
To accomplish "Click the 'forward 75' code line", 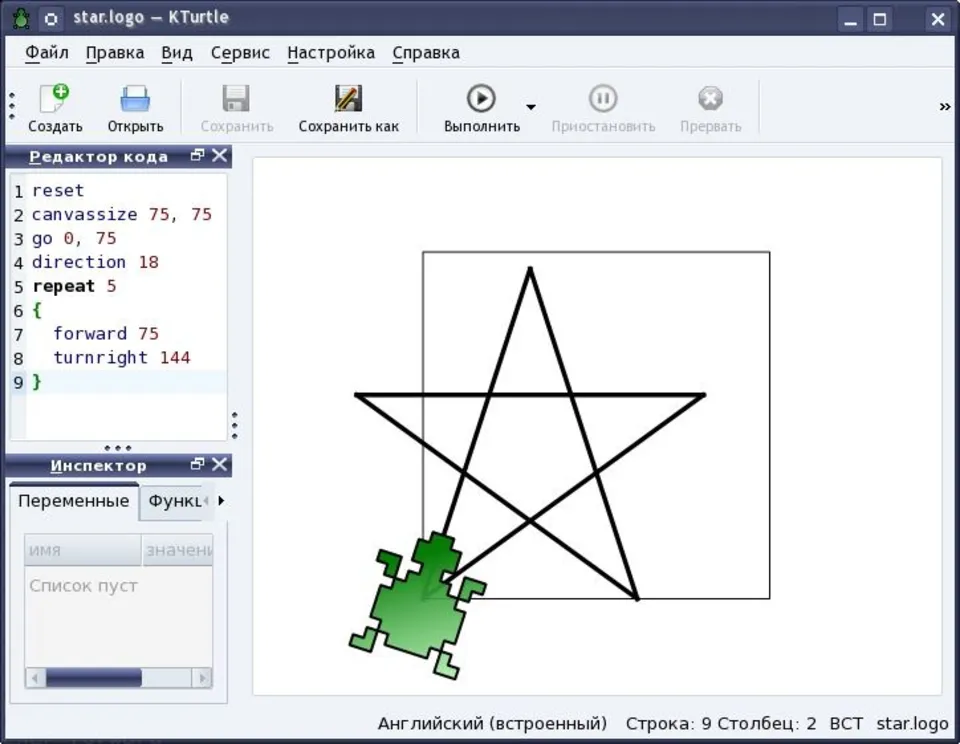I will pos(105,334).
